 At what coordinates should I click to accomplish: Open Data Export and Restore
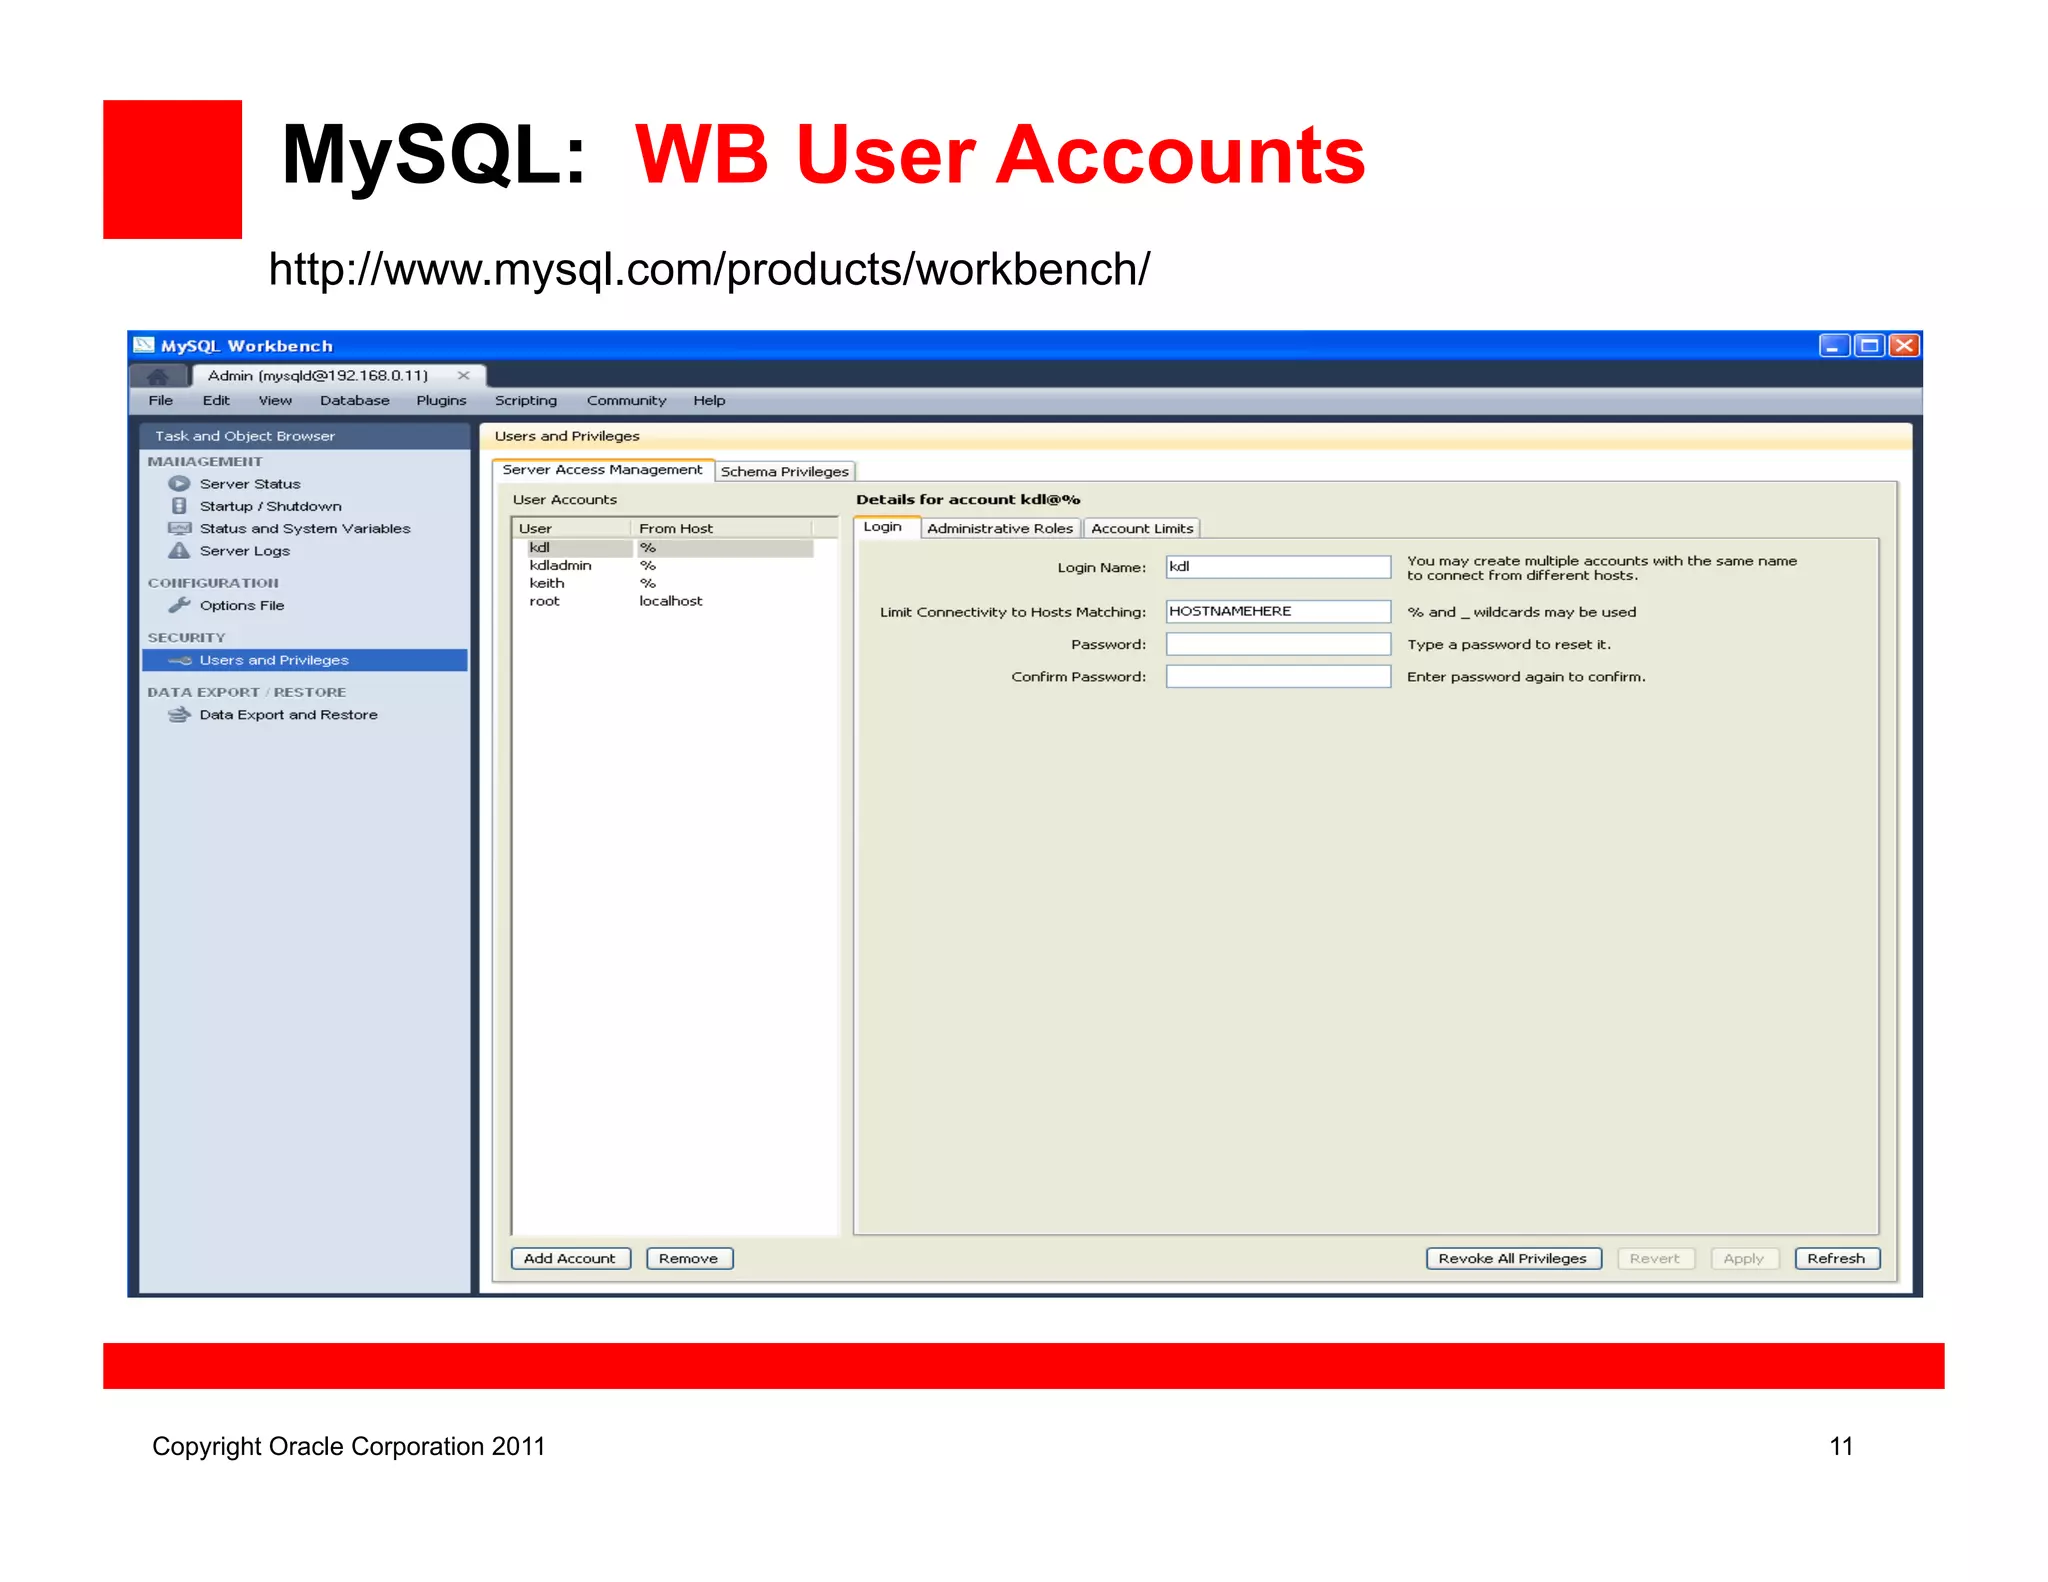[289, 715]
